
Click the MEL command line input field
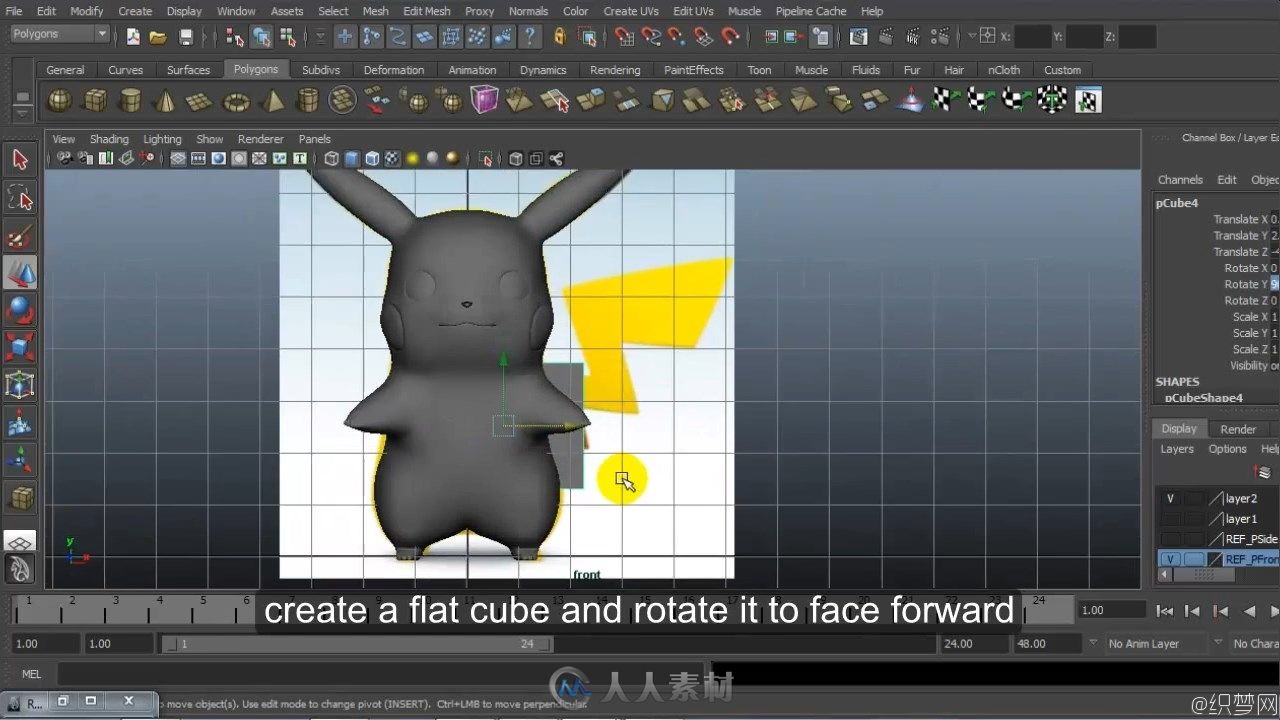click(382, 674)
